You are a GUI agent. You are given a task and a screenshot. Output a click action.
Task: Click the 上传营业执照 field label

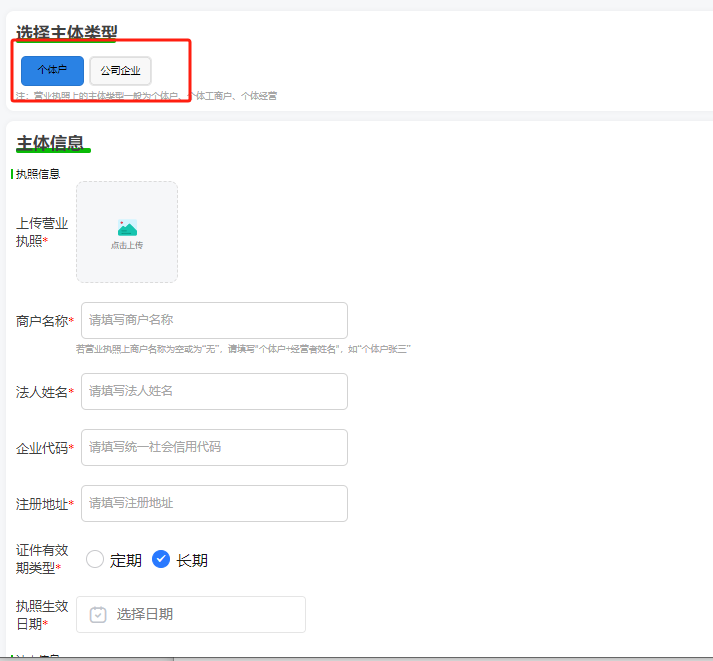pos(42,232)
